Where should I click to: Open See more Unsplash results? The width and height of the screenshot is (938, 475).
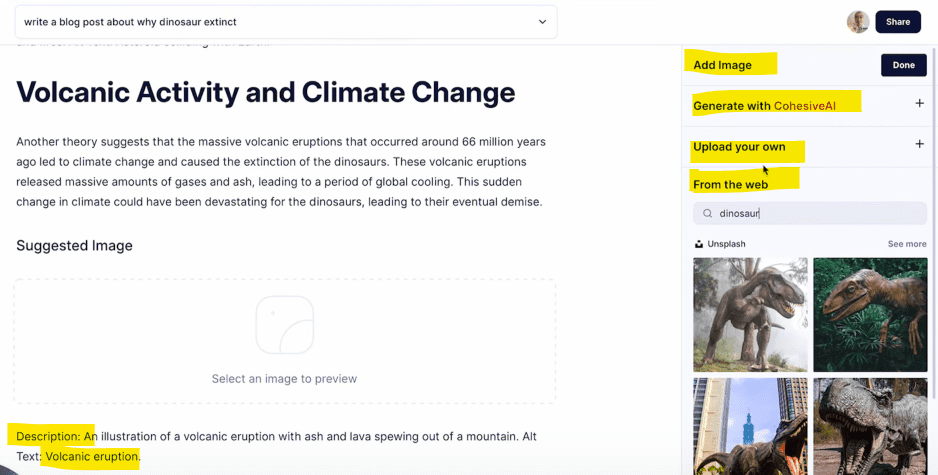point(907,244)
